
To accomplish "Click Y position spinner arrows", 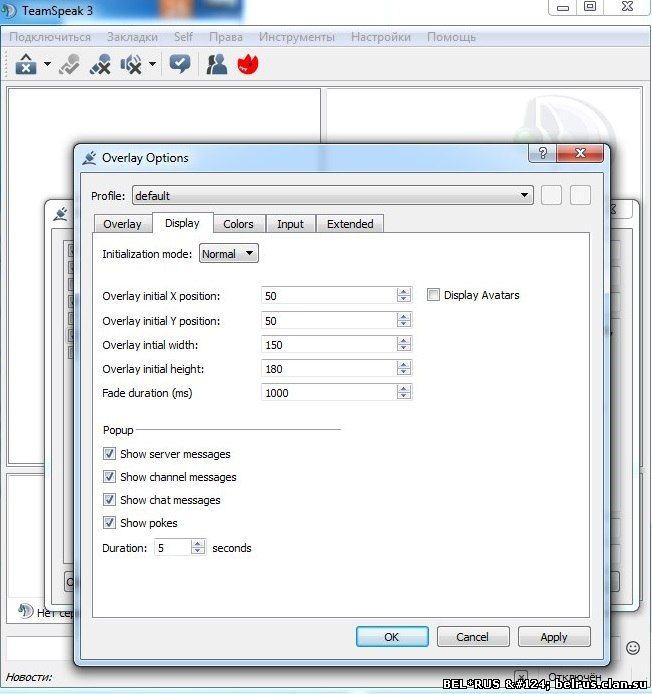I will pyautogui.click(x=404, y=320).
